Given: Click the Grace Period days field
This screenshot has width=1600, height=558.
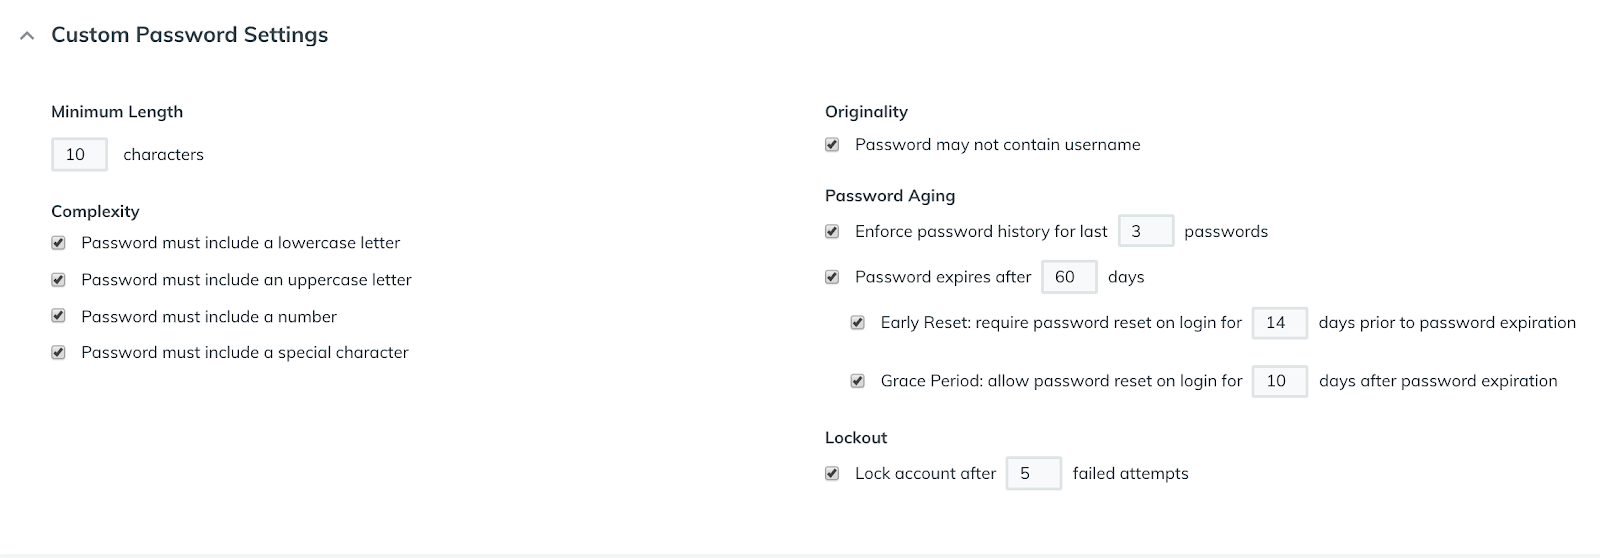Looking at the screenshot, I should coord(1279,381).
